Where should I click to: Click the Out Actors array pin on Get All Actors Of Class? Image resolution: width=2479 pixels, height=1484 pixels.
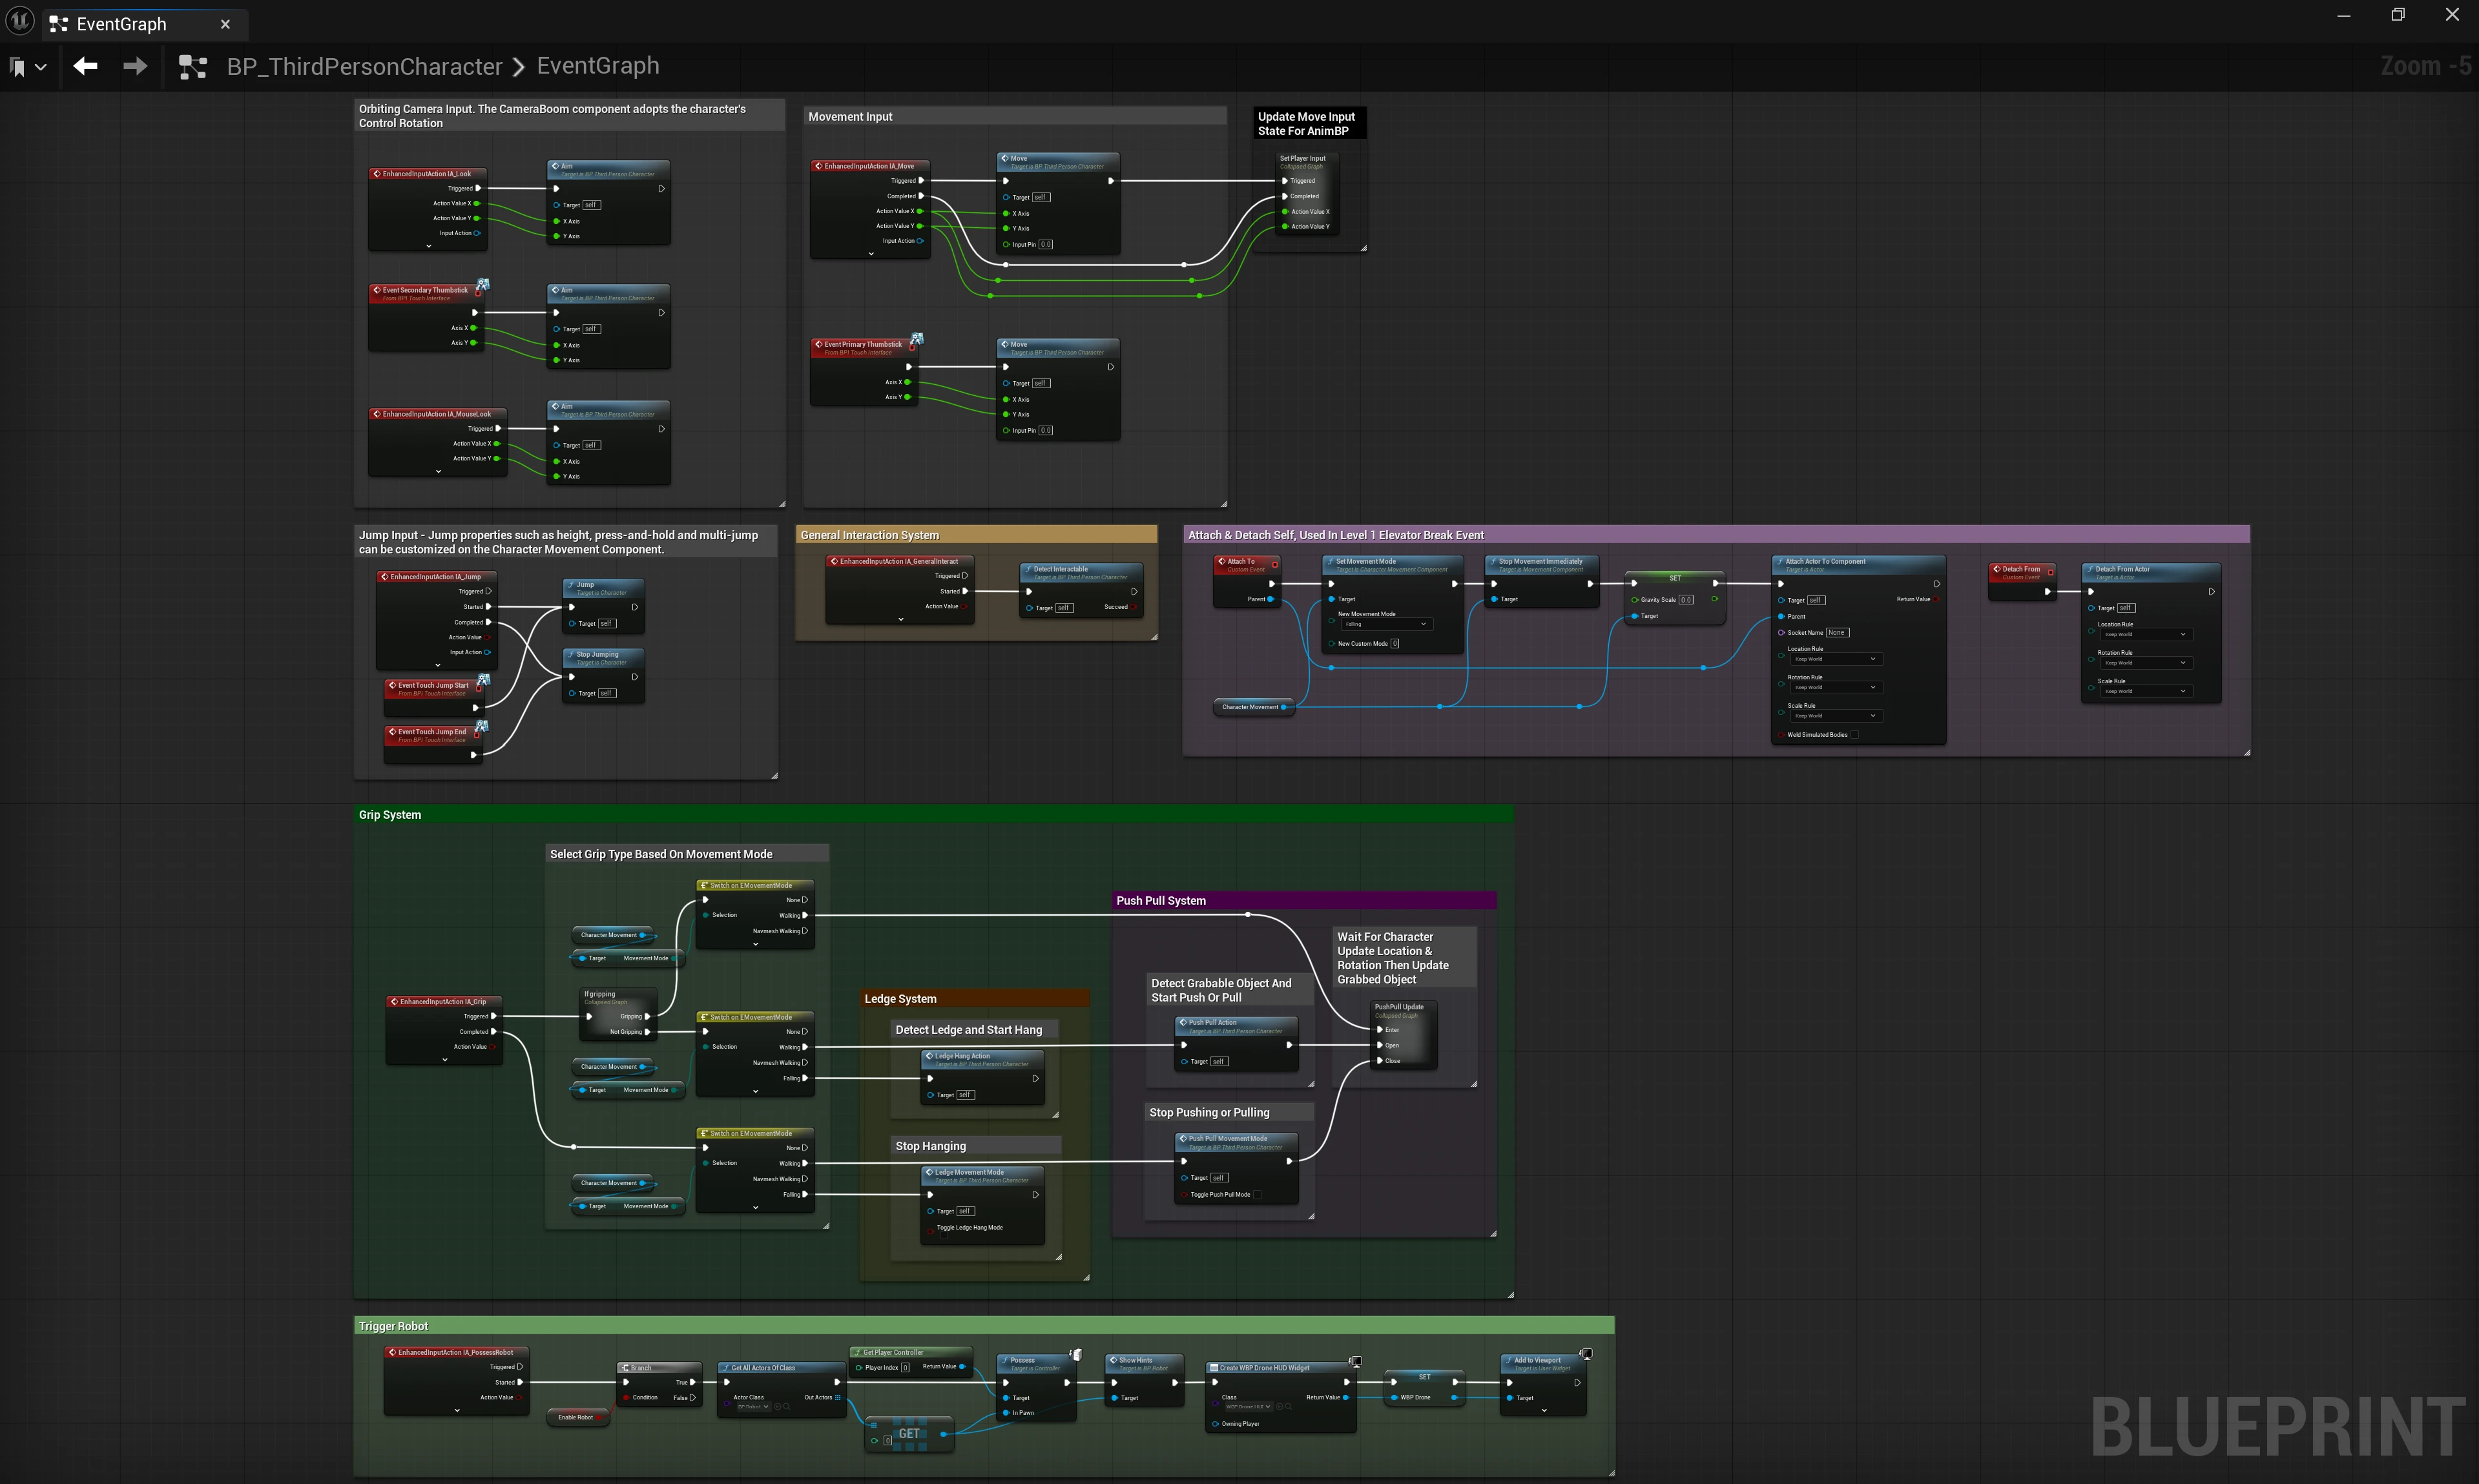tap(838, 1398)
